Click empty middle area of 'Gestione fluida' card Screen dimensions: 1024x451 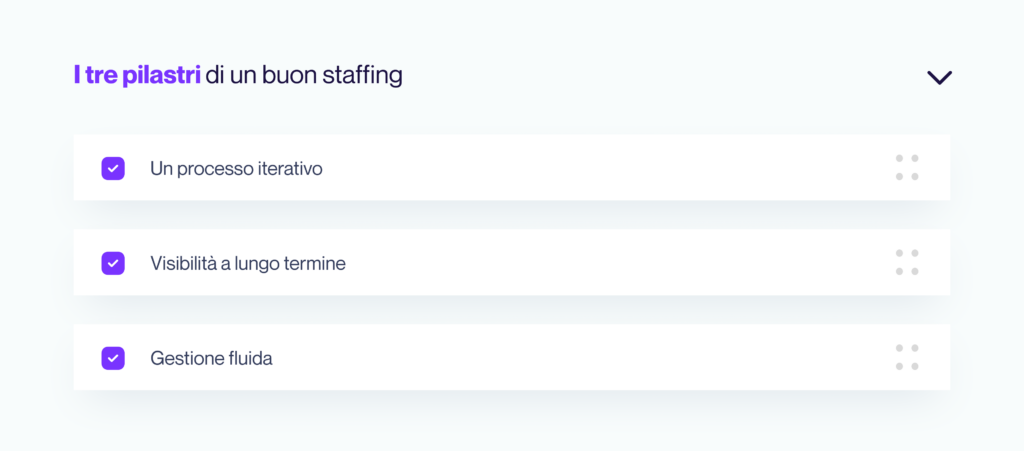(x=600, y=358)
